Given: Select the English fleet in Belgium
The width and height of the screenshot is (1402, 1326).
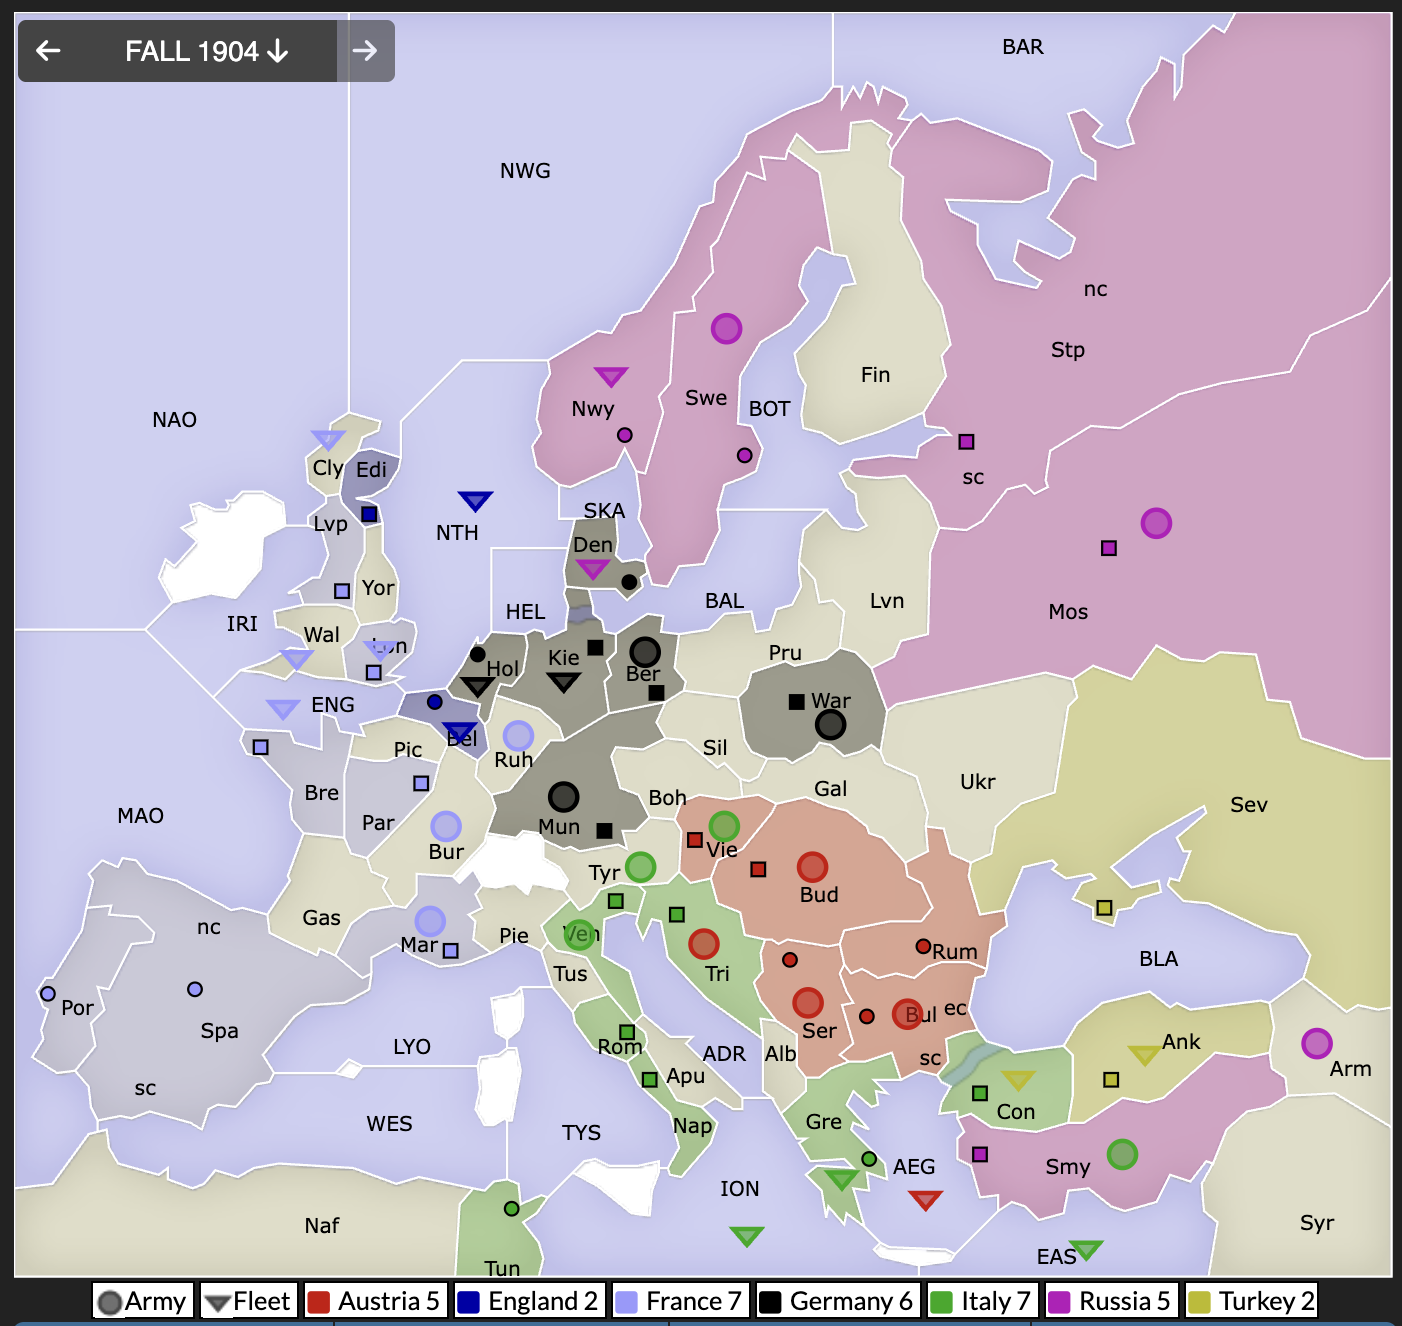Looking at the screenshot, I should pyautogui.click(x=459, y=731).
